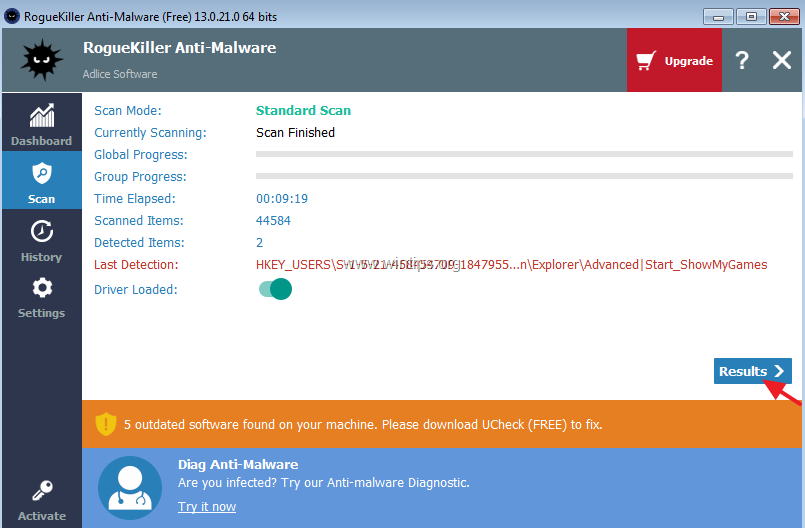This screenshot has height=528, width=805.
Task: Click the Scan Finished status text
Action: (x=295, y=133)
